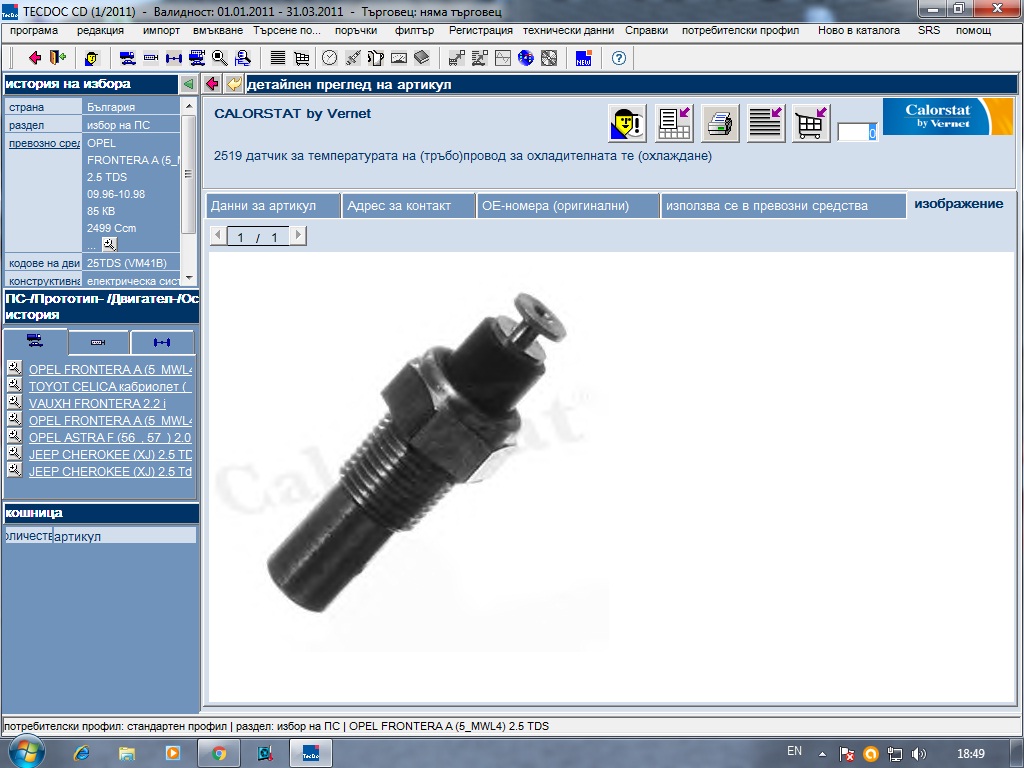Image resolution: width=1024 pixels, height=768 pixels.
Task: Click the print article icon
Action: tap(720, 123)
